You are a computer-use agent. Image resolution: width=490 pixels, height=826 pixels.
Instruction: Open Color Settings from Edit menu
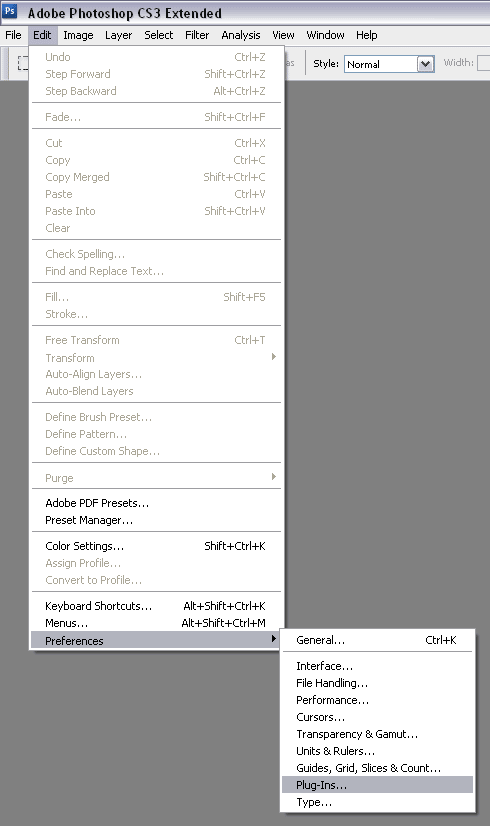point(156,546)
